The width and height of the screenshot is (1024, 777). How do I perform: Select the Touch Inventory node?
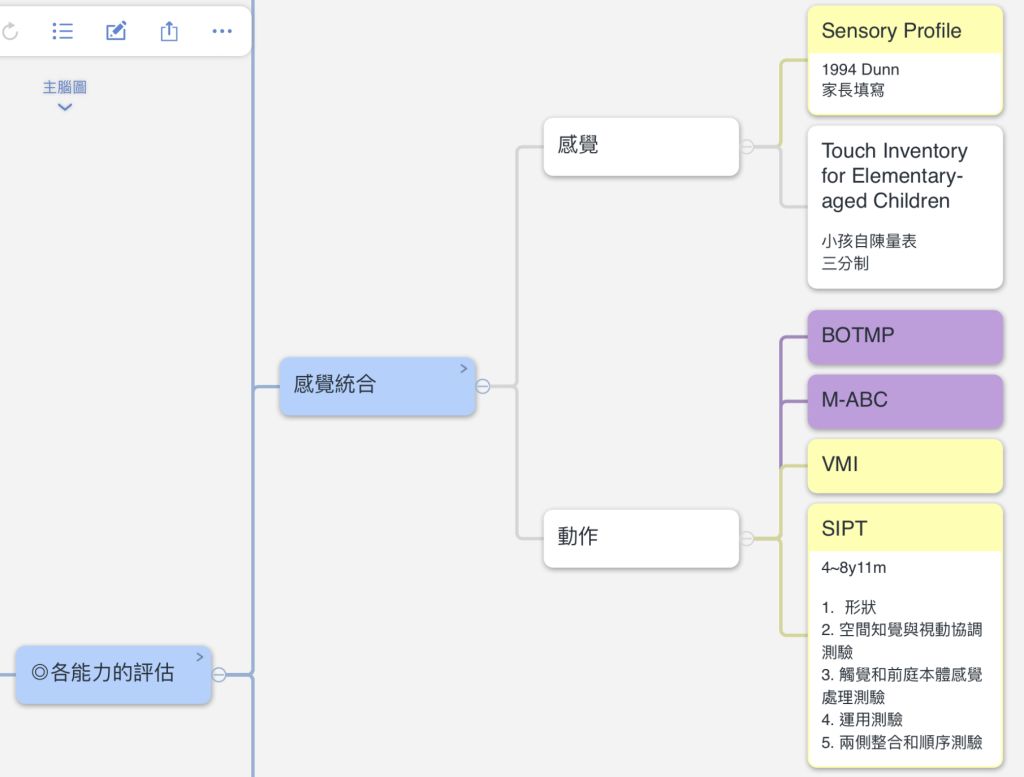pos(904,176)
